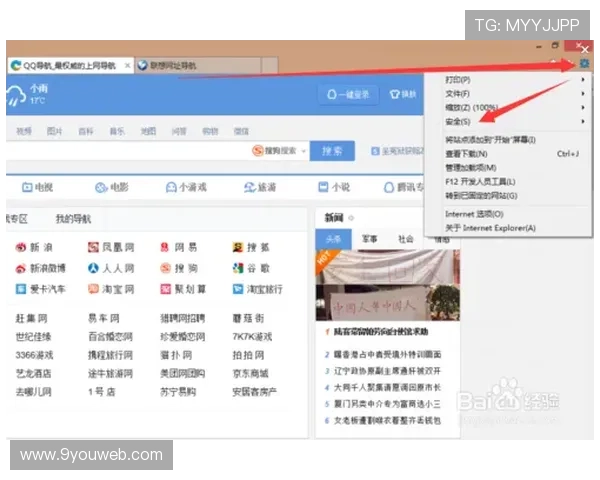Image resolution: width=600 pixels, height=480 pixels.
Task: Open the 拍拍网 link
Action: coord(248,355)
